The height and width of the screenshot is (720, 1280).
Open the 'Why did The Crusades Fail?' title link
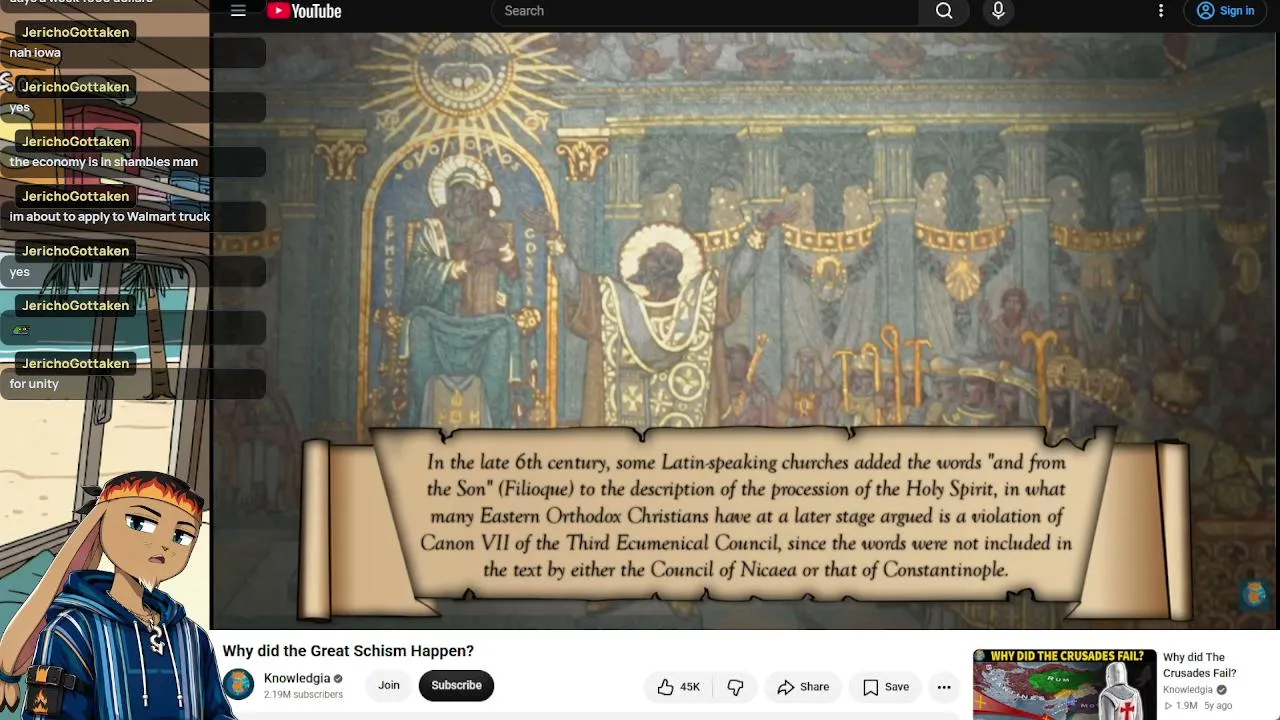(1200, 665)
